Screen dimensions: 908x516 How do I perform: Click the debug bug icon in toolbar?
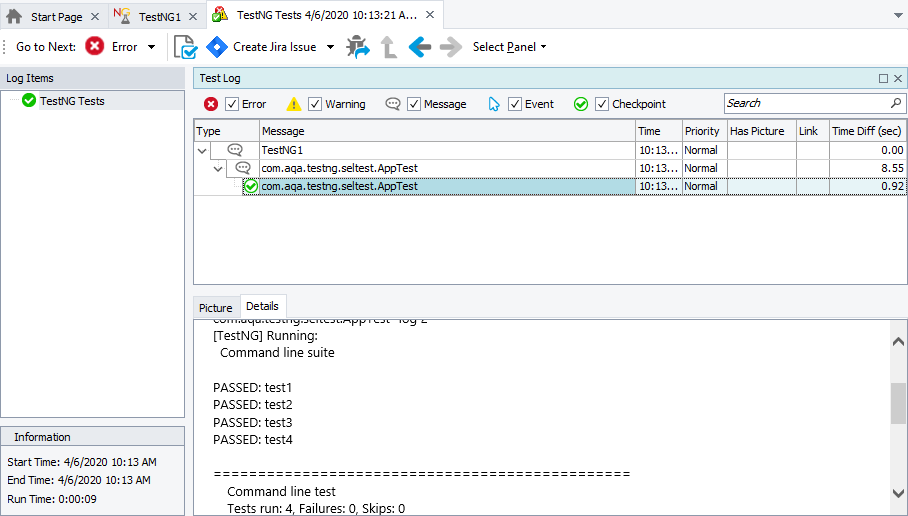point(357,47)
